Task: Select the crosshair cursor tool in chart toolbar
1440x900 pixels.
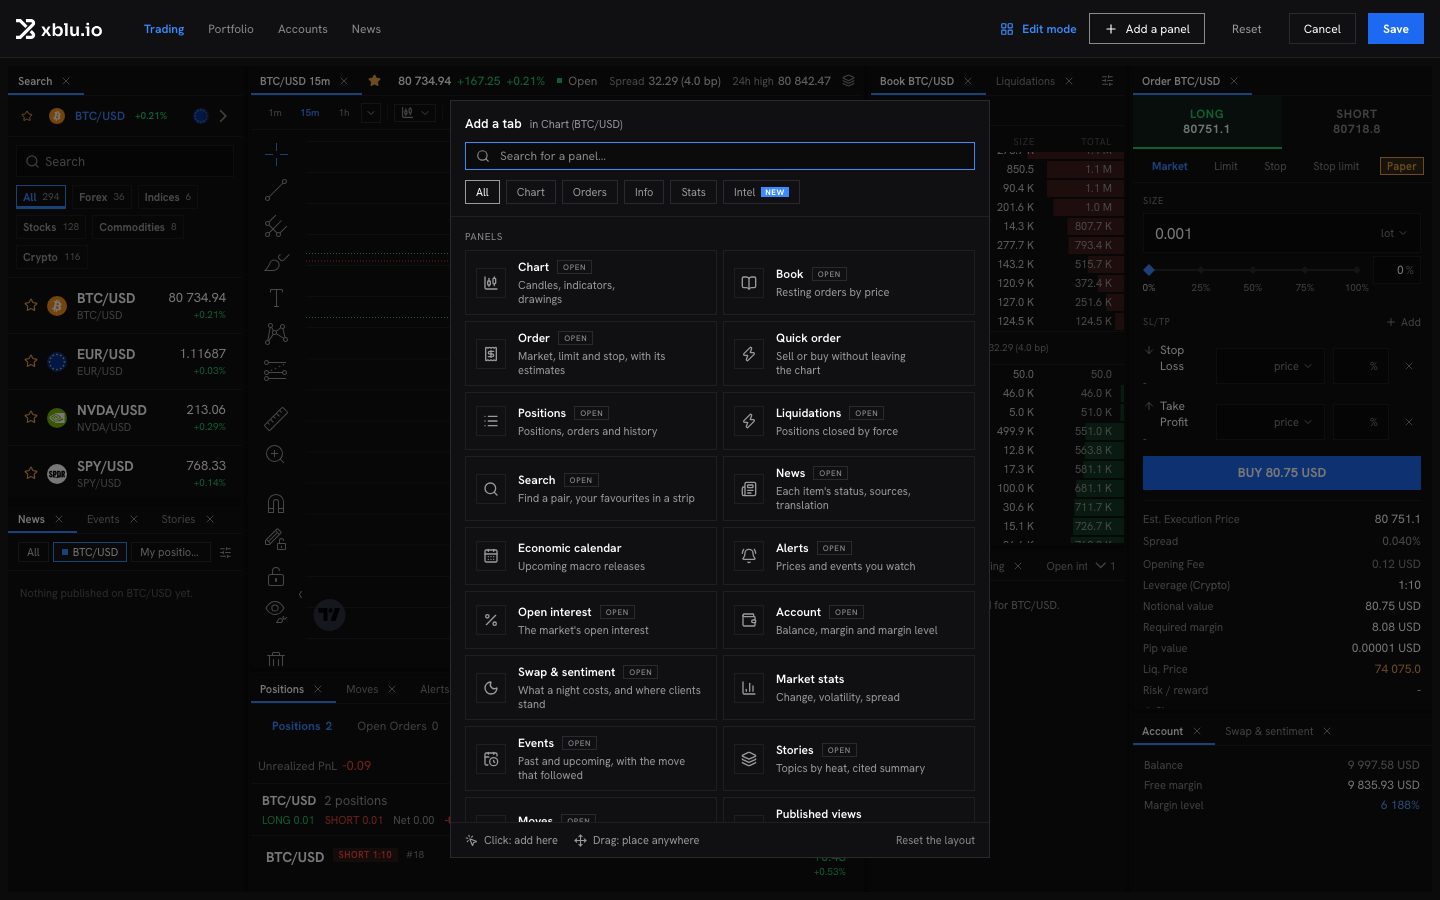Action: 276,153
